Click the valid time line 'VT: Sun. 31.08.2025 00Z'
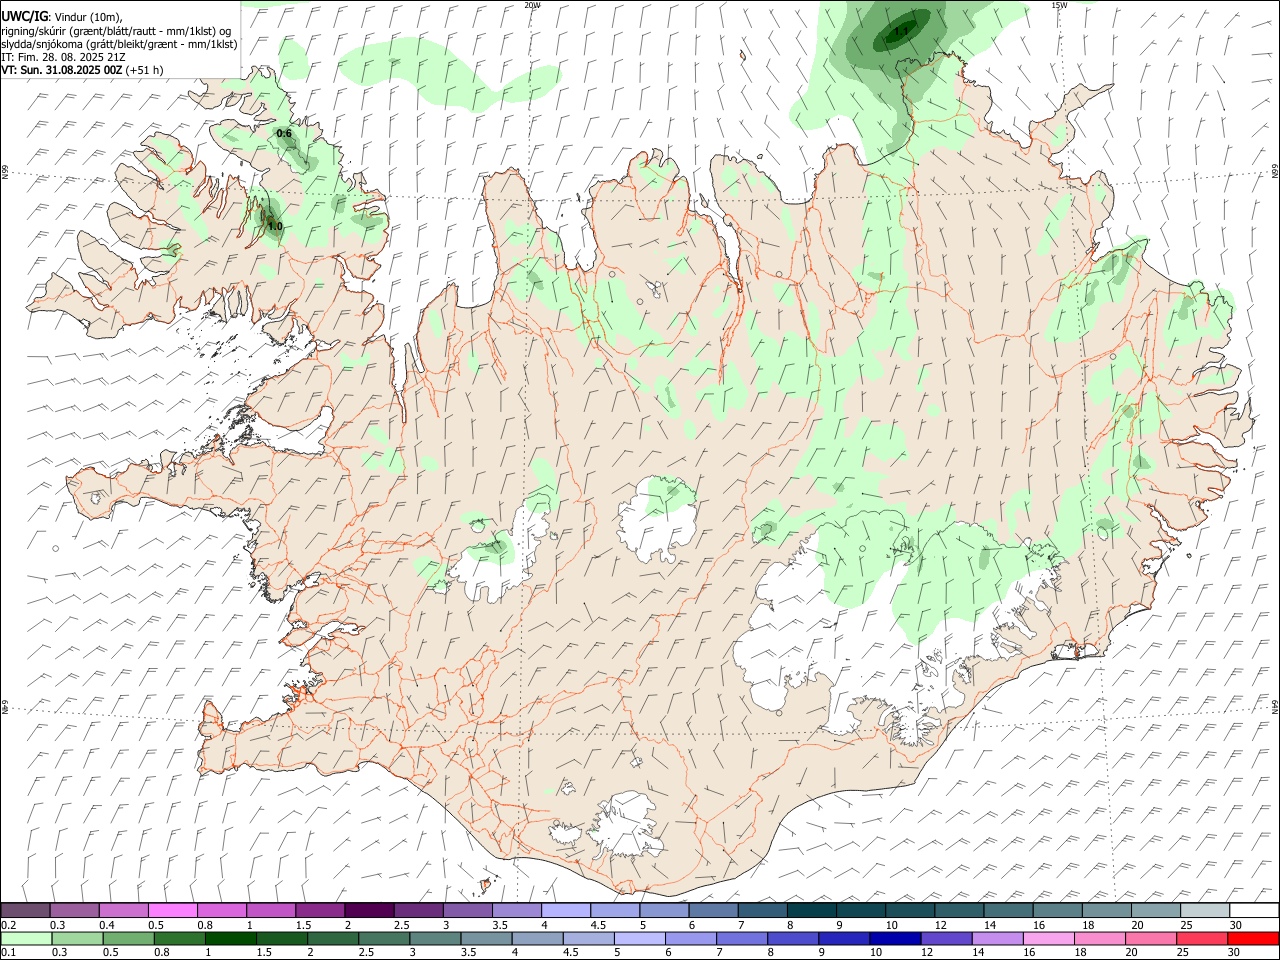The height and width of the screenshot is (960, 1280). (62, 70)
